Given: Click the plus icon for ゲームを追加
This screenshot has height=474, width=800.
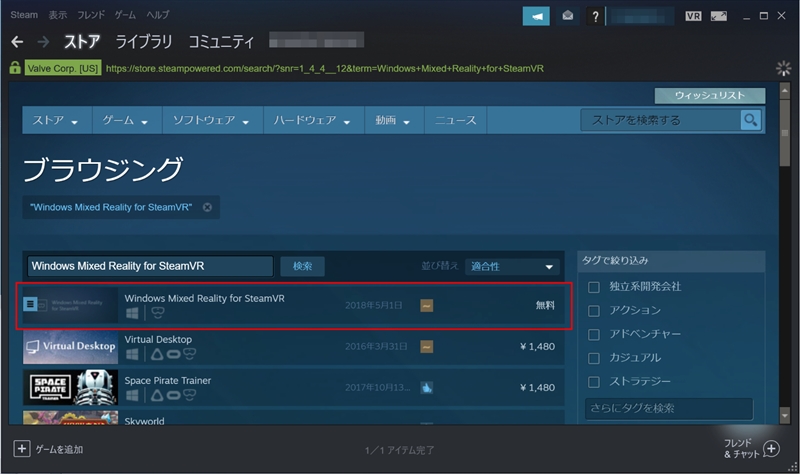Looking at the screenshot, I should click(x=21, y=448).
